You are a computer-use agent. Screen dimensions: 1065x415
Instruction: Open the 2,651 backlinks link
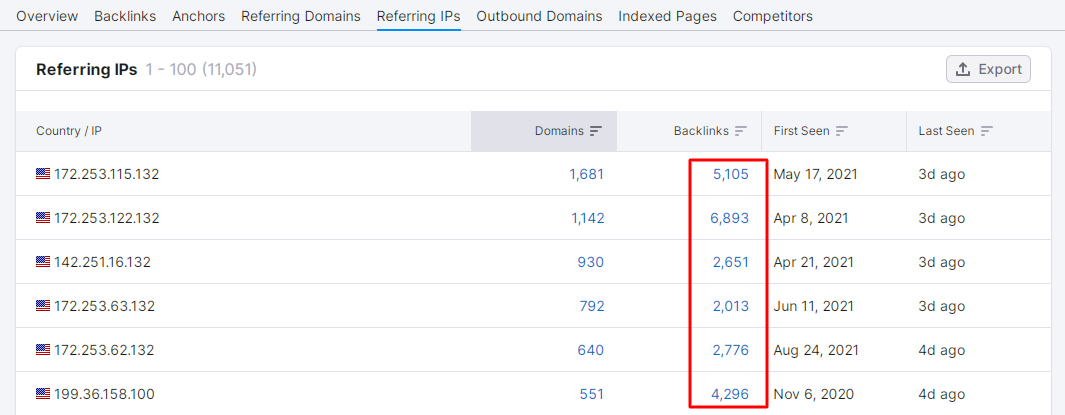[731, 262]
